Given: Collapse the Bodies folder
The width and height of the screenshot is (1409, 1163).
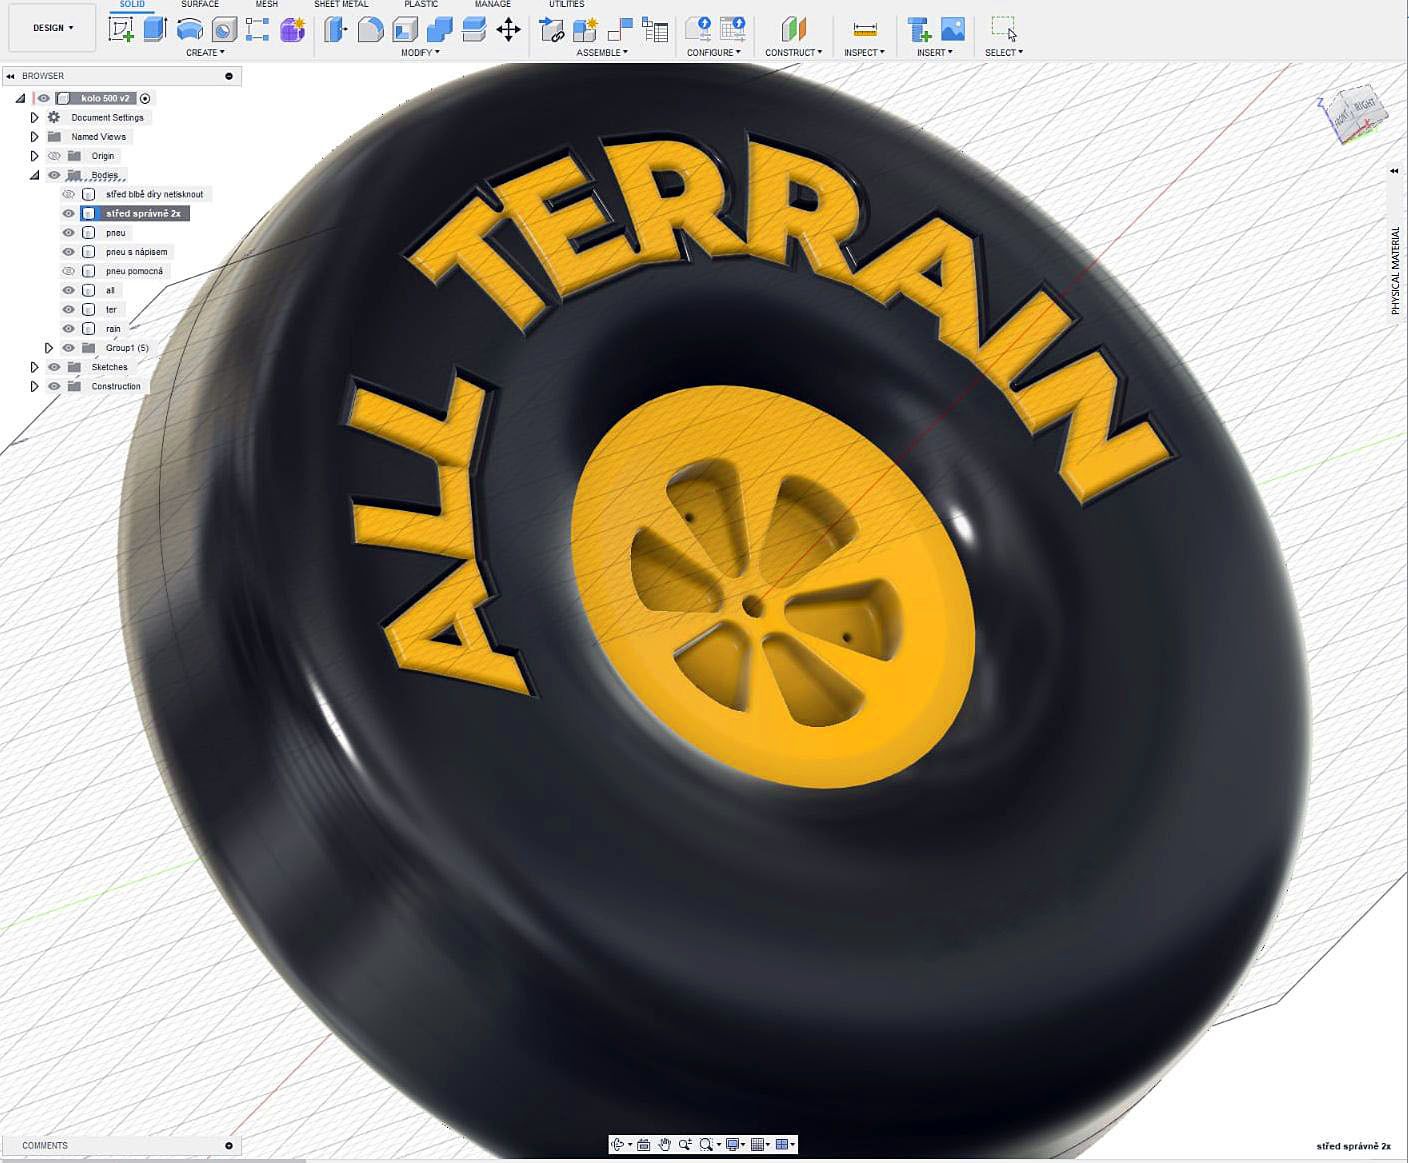Looking at the screenshot, I should [34, 175].
